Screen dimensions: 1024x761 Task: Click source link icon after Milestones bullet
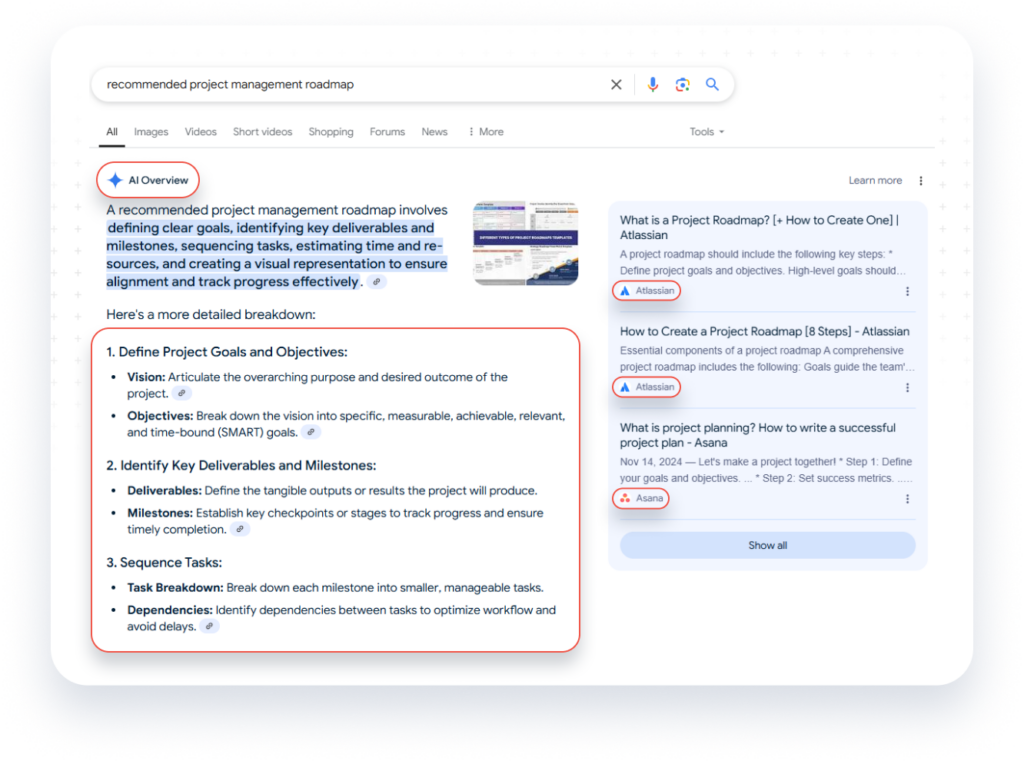240,529
